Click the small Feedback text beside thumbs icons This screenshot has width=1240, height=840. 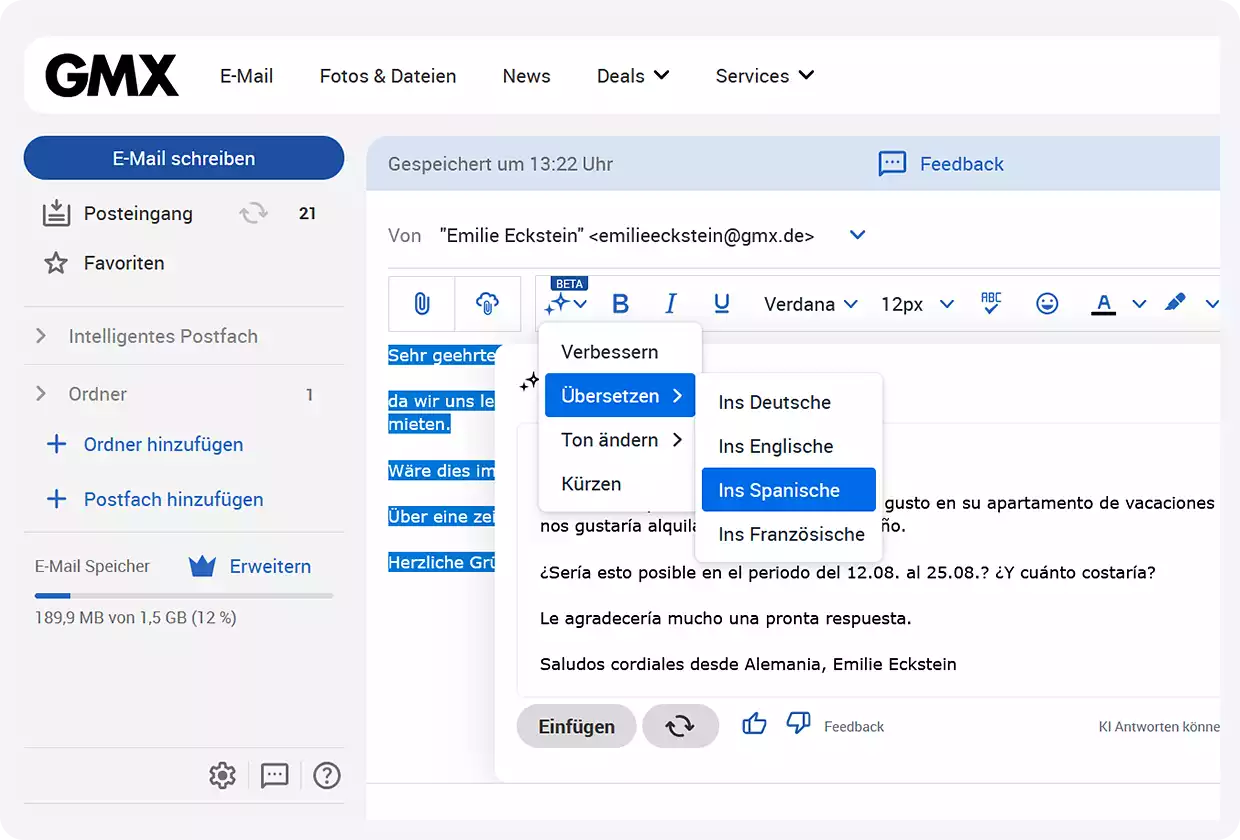tap(854, 727)
